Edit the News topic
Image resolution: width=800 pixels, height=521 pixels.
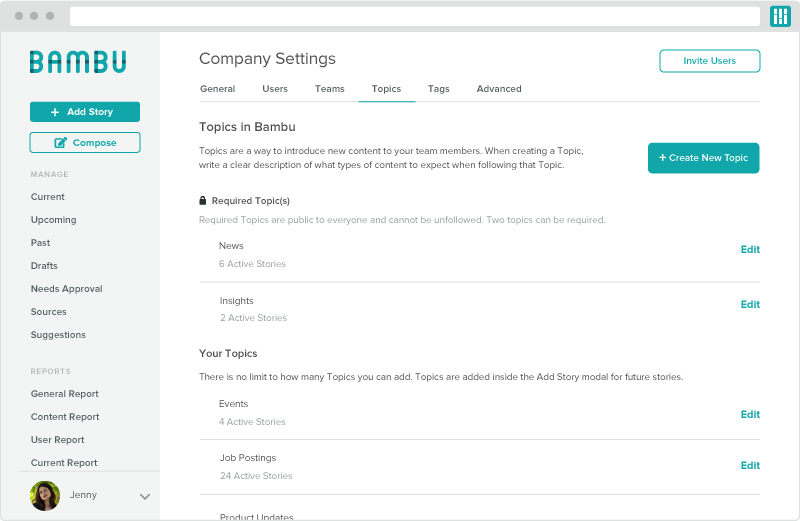pyautogui.click(x=750, y=250)
